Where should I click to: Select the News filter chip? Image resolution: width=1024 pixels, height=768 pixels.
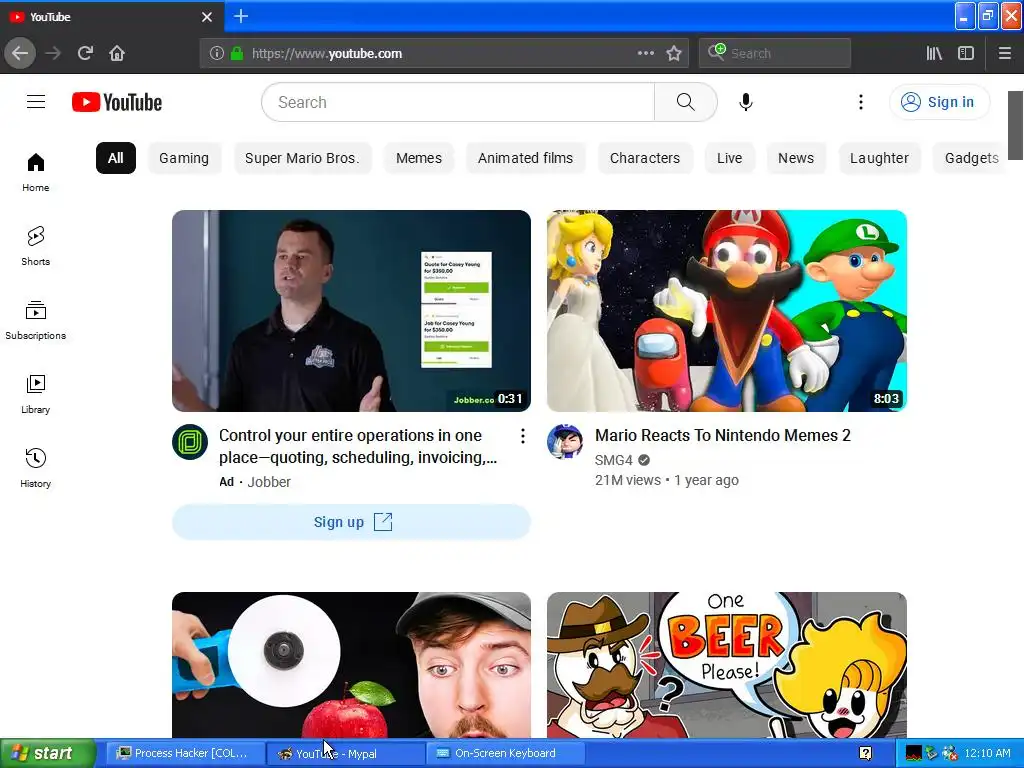795,158
